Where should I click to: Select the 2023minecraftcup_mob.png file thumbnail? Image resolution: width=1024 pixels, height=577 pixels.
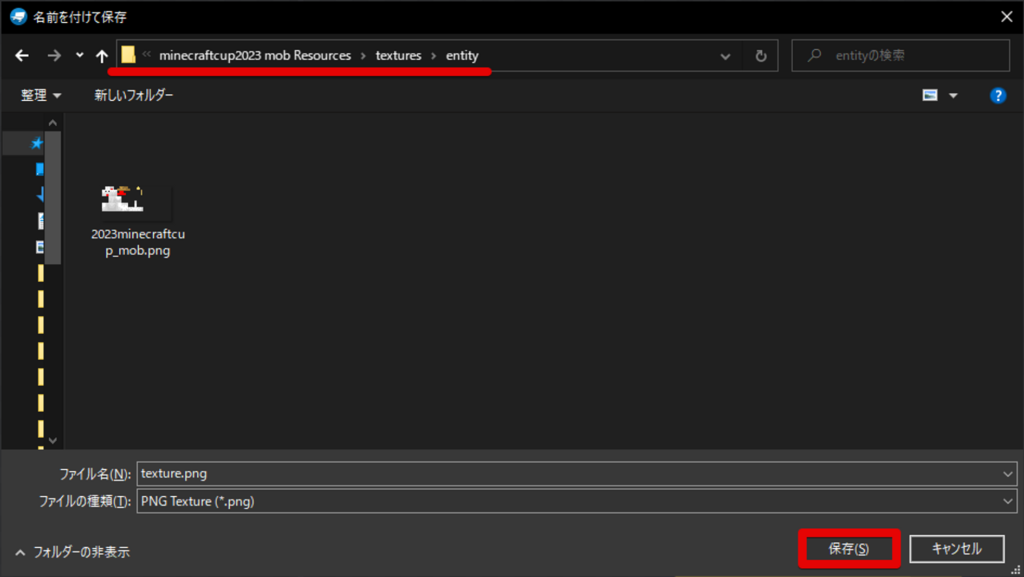pyautogui.click(x=130, y=201)
